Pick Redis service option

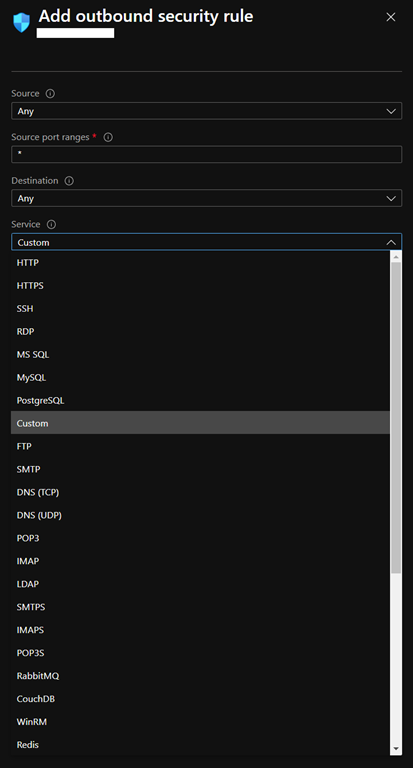200,744
